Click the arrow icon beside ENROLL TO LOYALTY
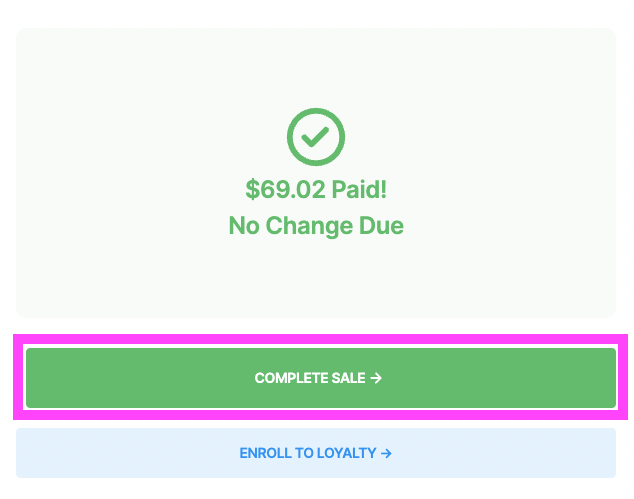Screen dimensions: 634x499 (386, 453)
